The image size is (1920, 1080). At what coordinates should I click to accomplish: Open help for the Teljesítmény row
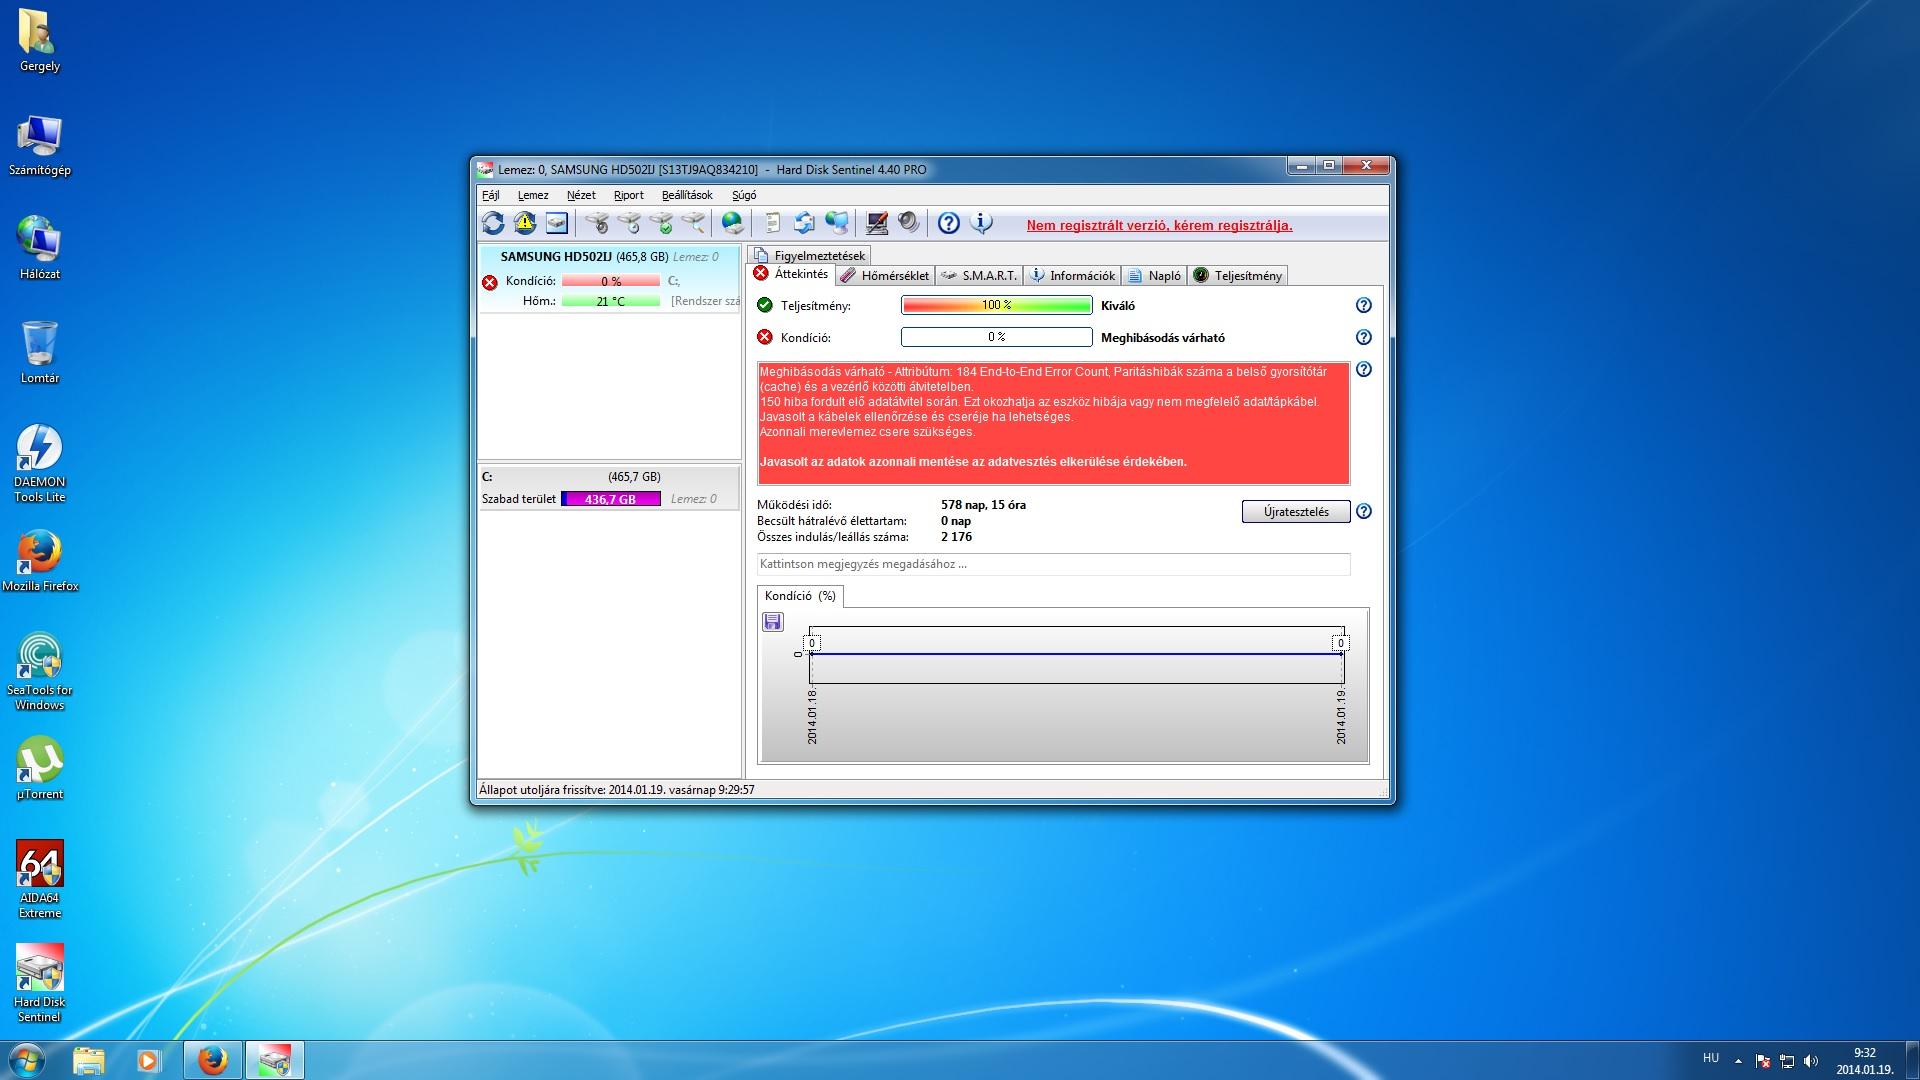[1363, 305]
